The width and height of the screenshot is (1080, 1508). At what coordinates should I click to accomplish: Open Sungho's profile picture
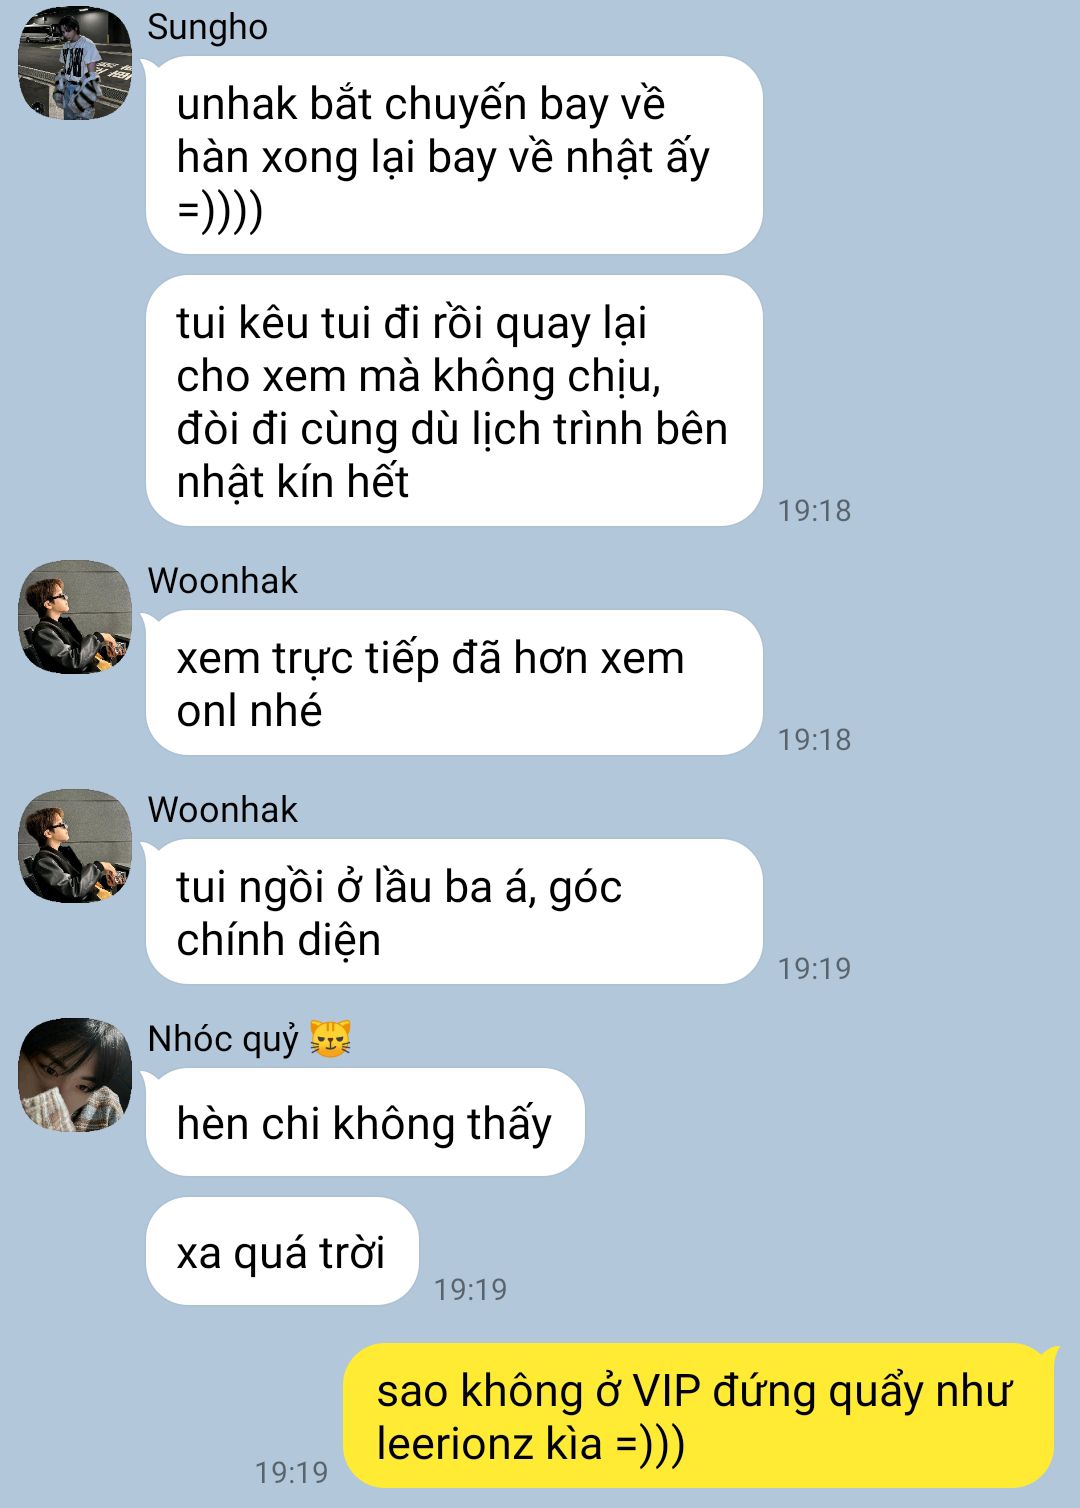click(75, 63)
